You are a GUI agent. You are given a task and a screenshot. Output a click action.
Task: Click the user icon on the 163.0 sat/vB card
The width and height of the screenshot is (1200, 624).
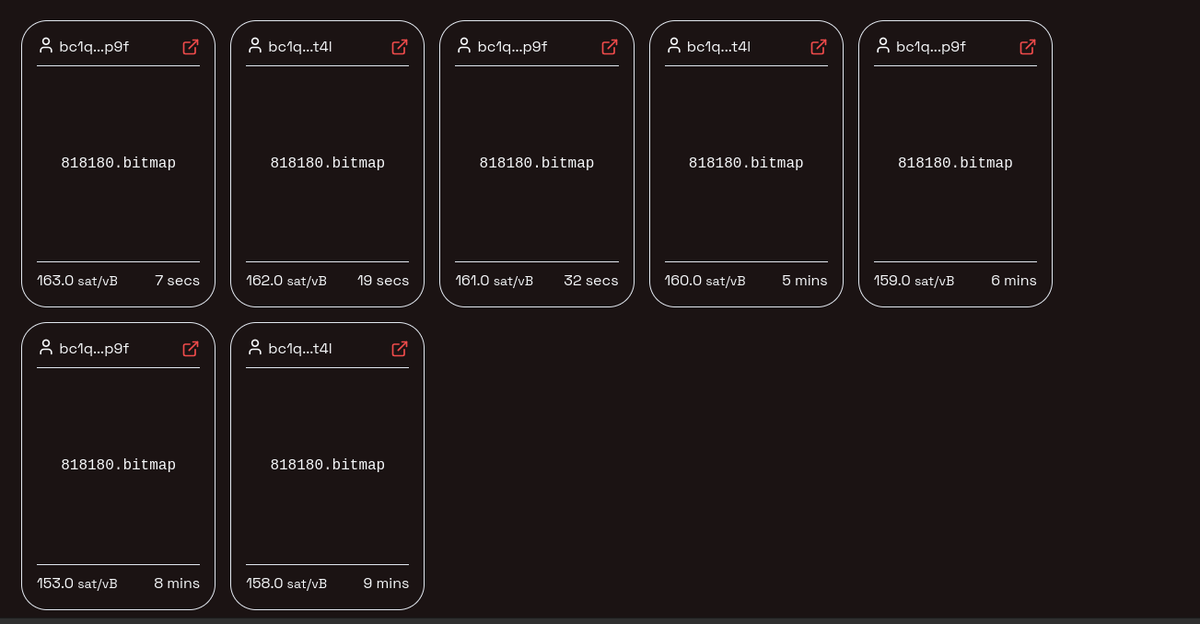point(45,46)
